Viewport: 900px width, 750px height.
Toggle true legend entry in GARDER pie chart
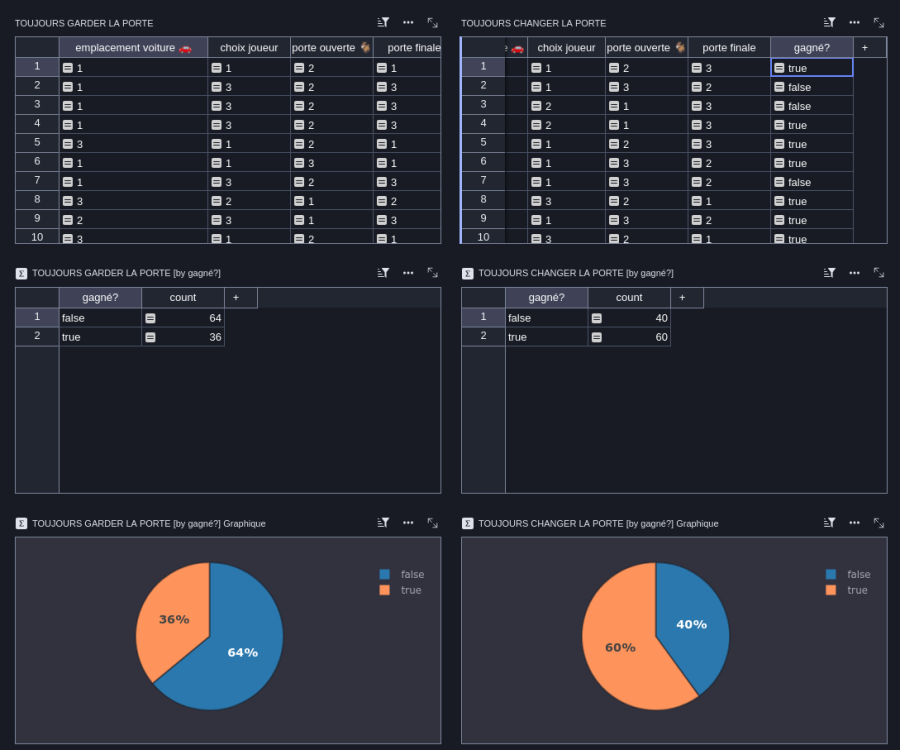click(401, 590)
